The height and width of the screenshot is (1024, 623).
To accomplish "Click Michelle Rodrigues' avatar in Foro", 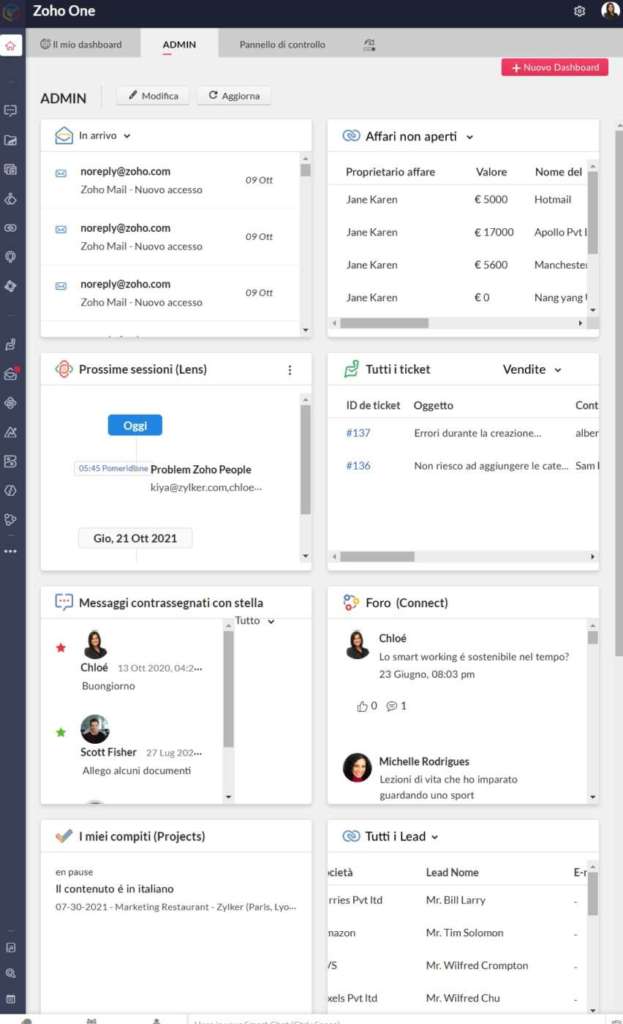I will click(357, 767).
